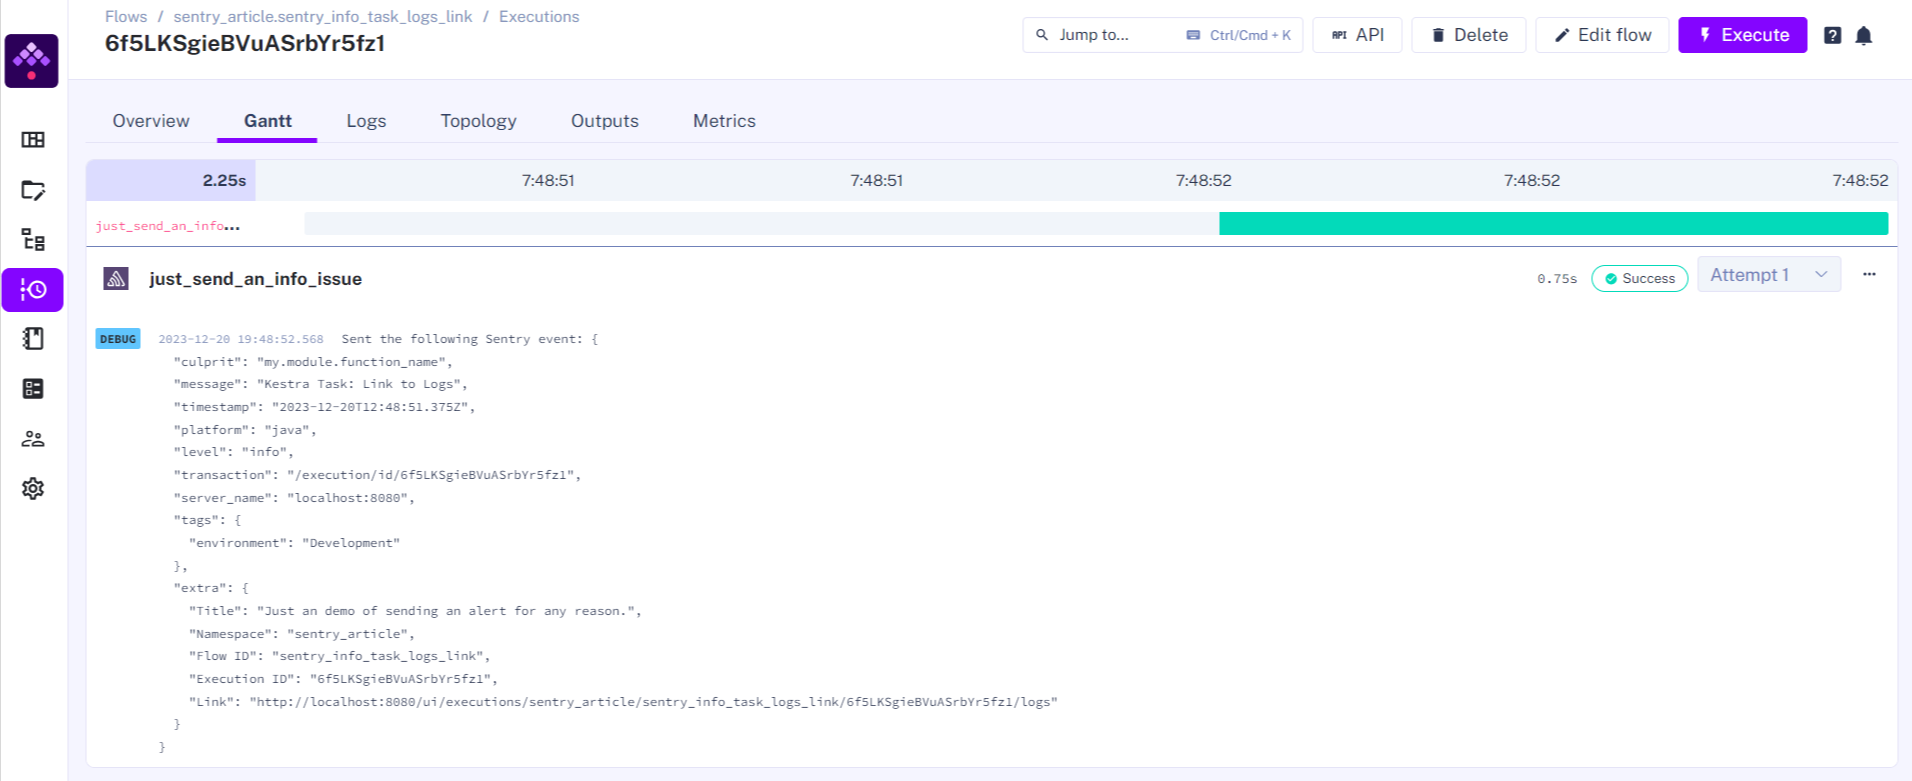1912x781 pixels.
Task: Click the Edit flow button
Action: click(x=1601, y=35)
